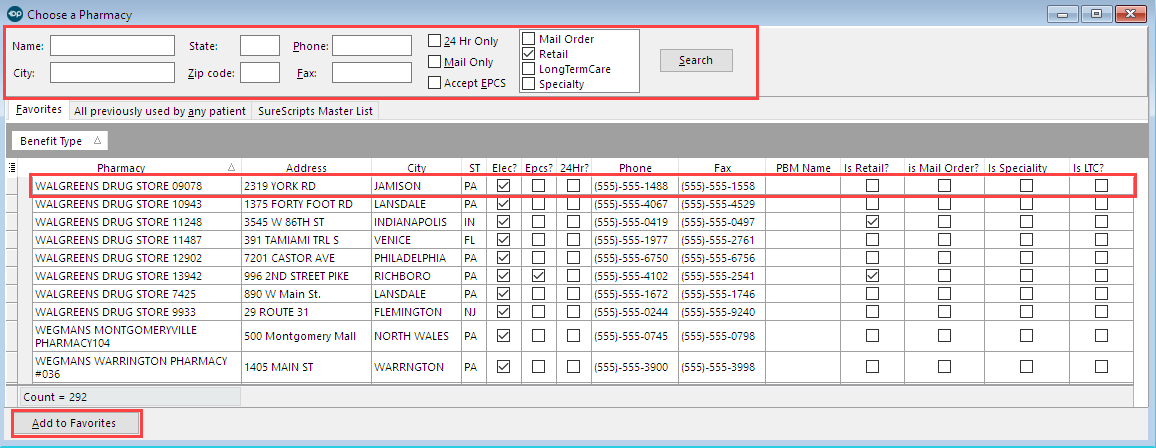Tick the Mail Only checkbox
This screenshot has height=448, width=1156.
click(x=434, y=62)
